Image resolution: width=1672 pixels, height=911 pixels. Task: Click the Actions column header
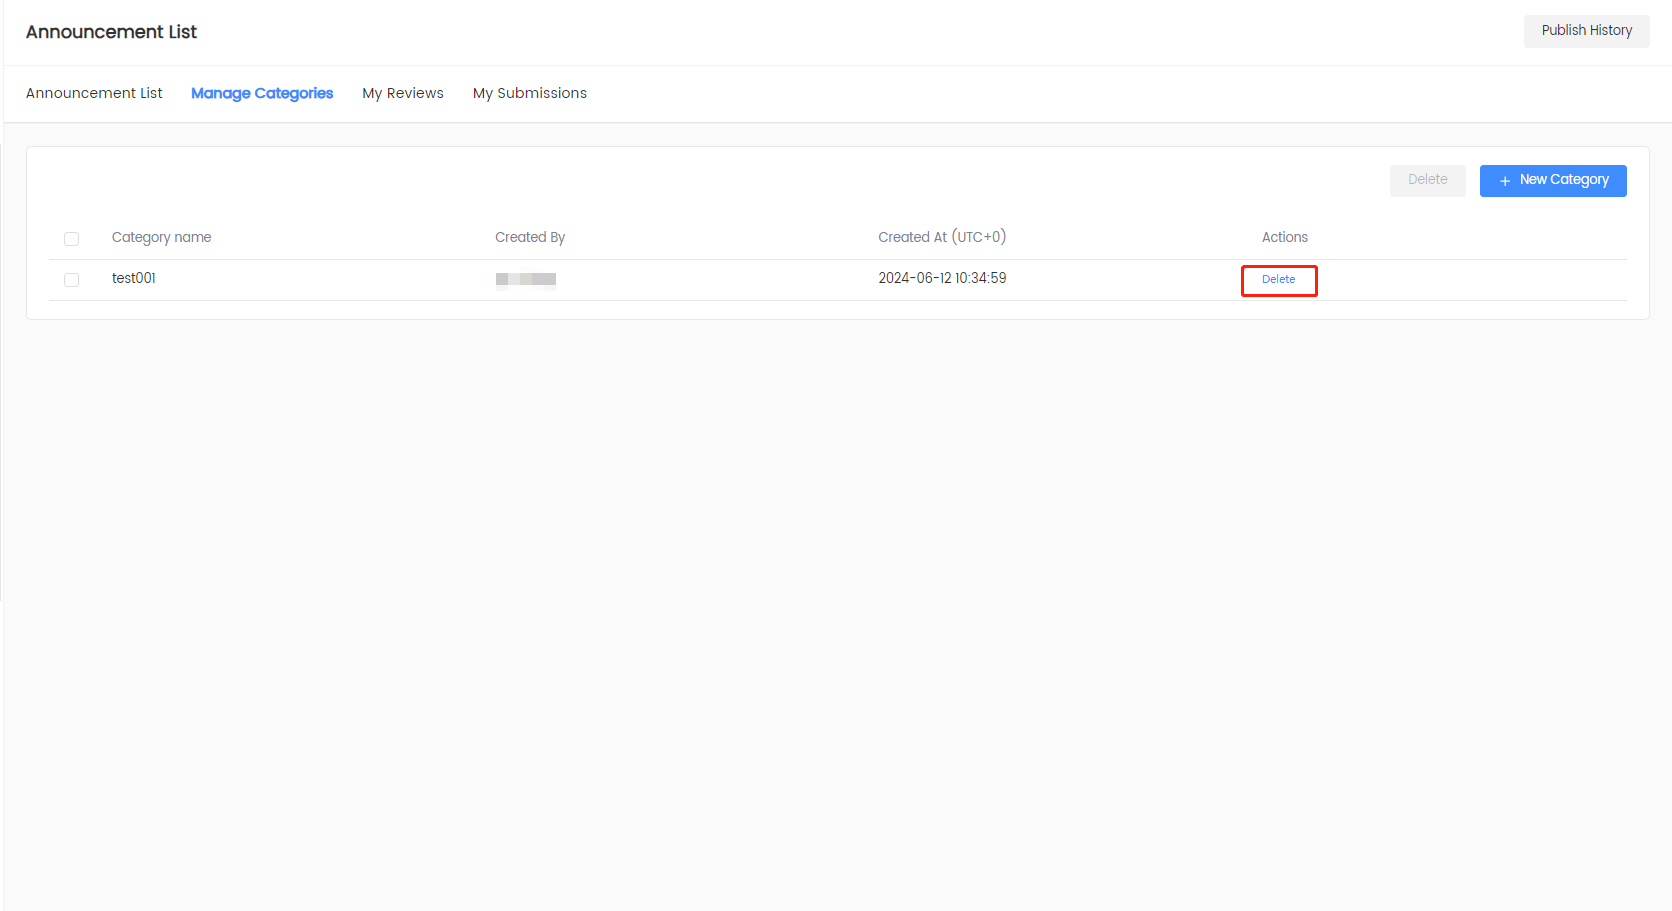pos(1284,238)
